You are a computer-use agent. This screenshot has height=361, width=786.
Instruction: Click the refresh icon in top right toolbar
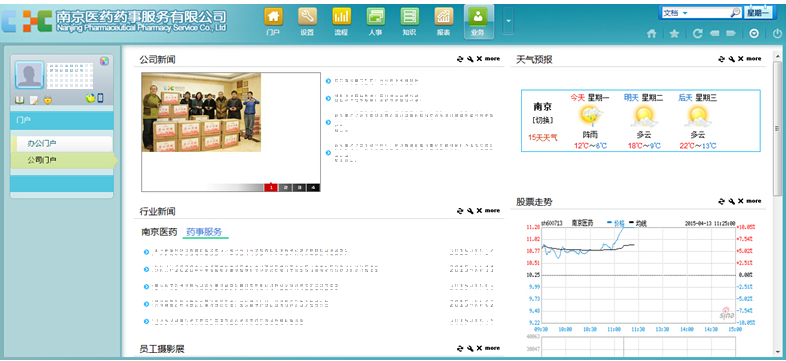click(x=697, y=34)
